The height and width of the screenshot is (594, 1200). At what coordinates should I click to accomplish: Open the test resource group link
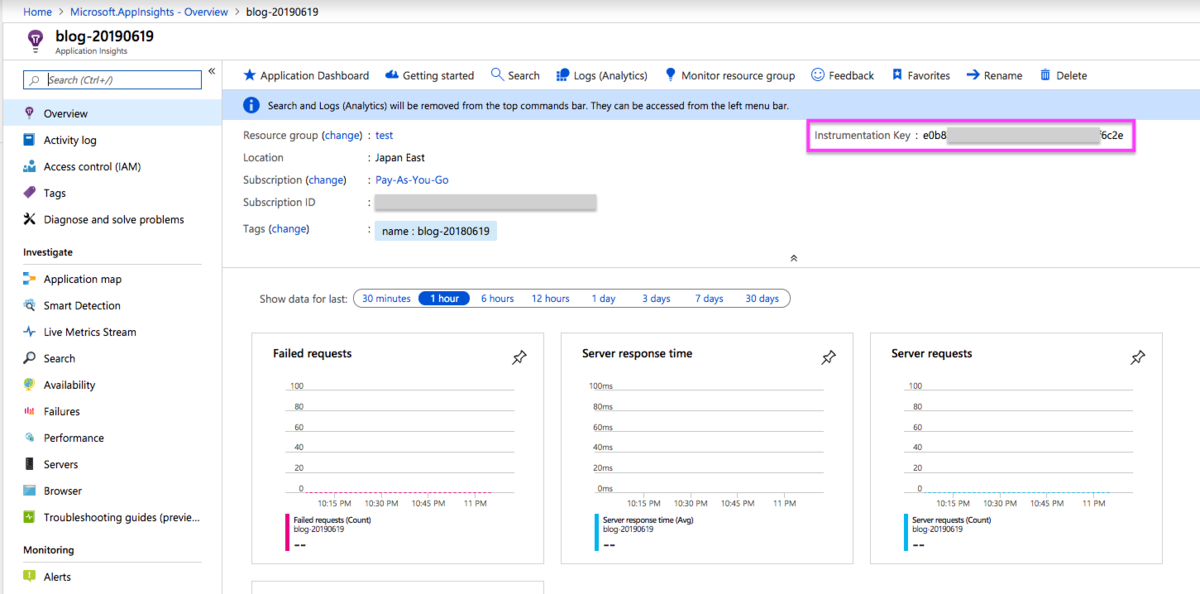pyautogui.click(x=384, y=135)
